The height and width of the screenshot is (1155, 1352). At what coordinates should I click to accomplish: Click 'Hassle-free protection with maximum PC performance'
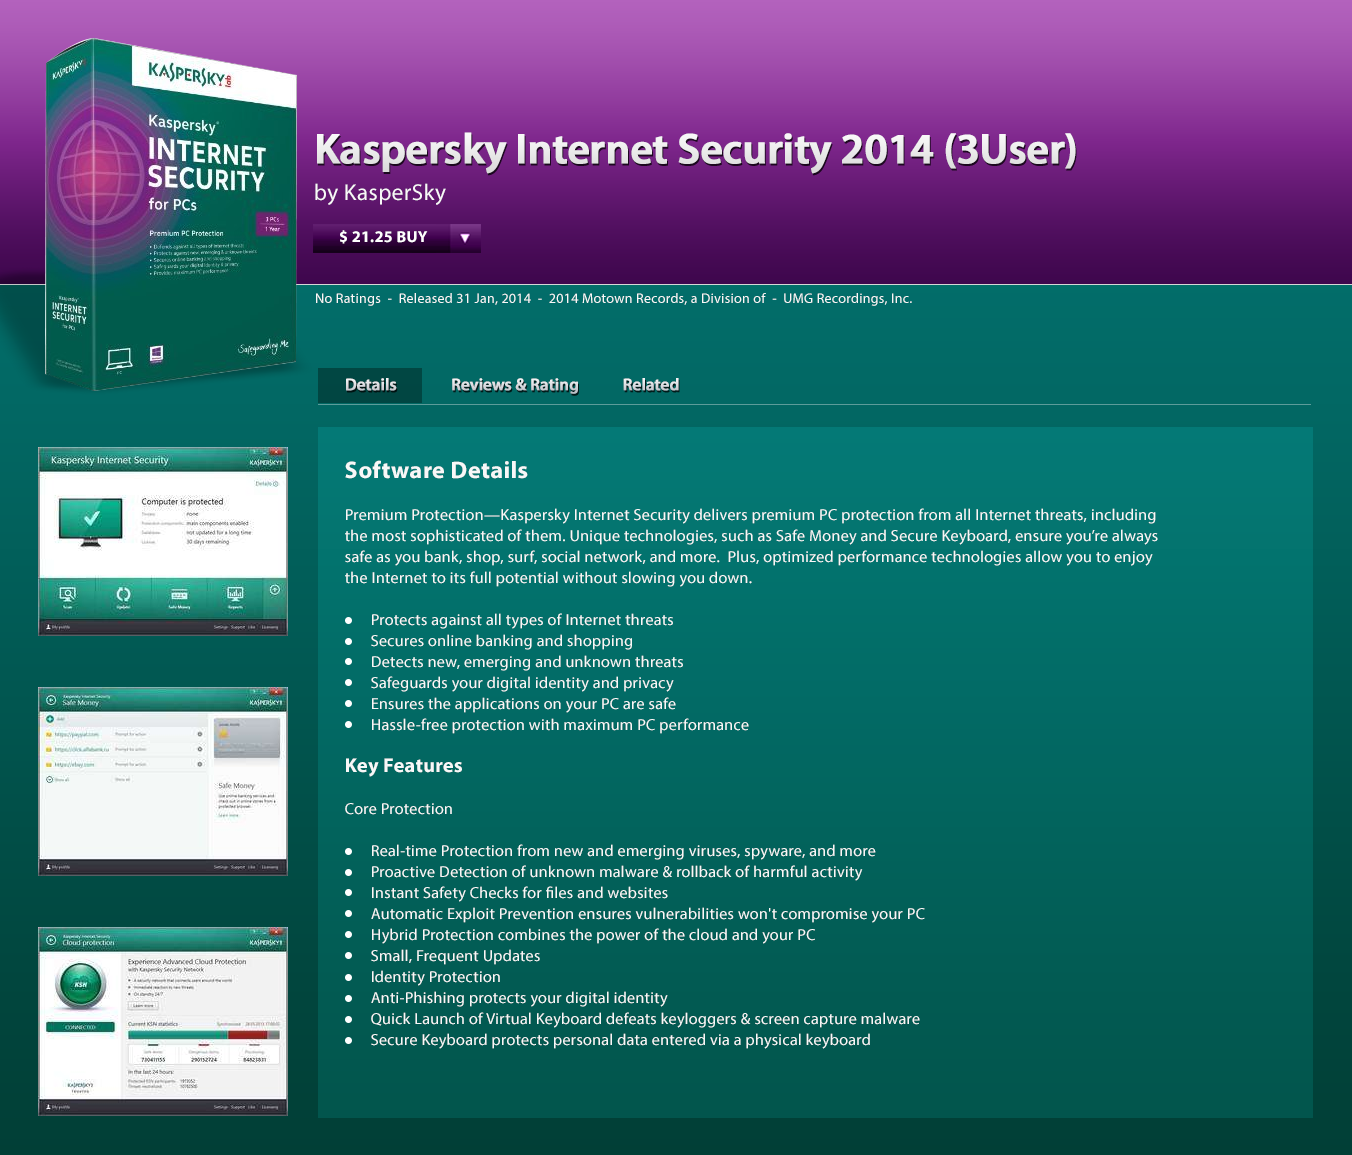click(x=559, y=725)
